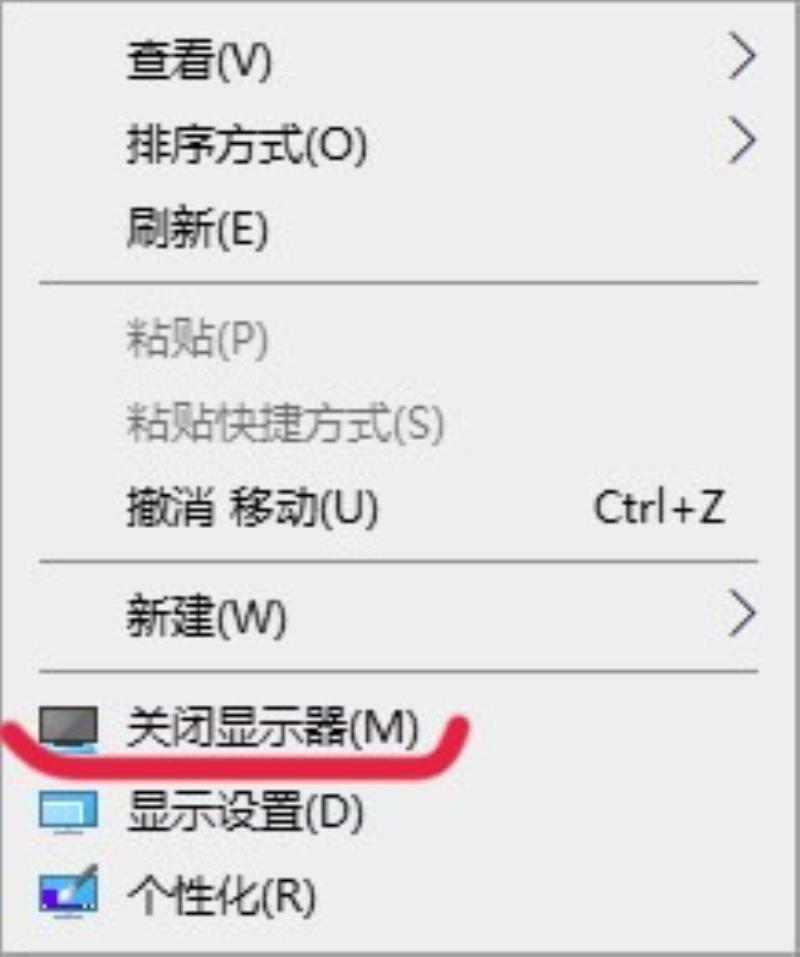Expand the 排序方式(O) submenu arrow

743,141
